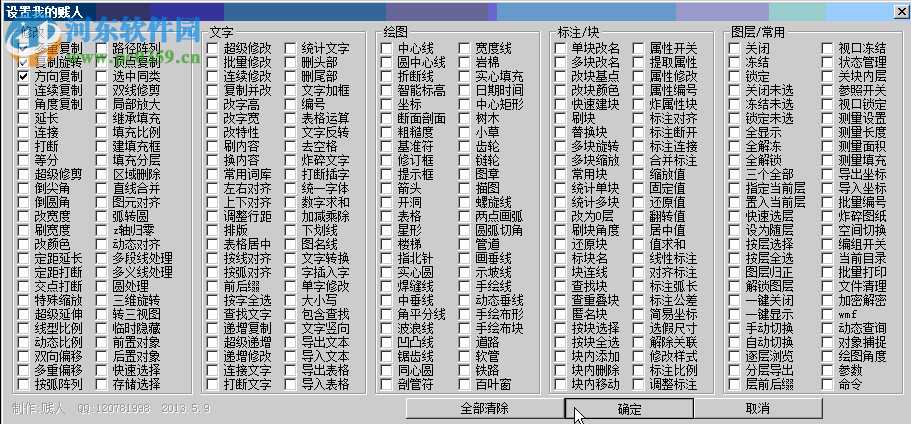This screenshot has height=424, width=911.
Task: Uncheck the 方向复制 checkbox
Action: [x=23, y=76]
